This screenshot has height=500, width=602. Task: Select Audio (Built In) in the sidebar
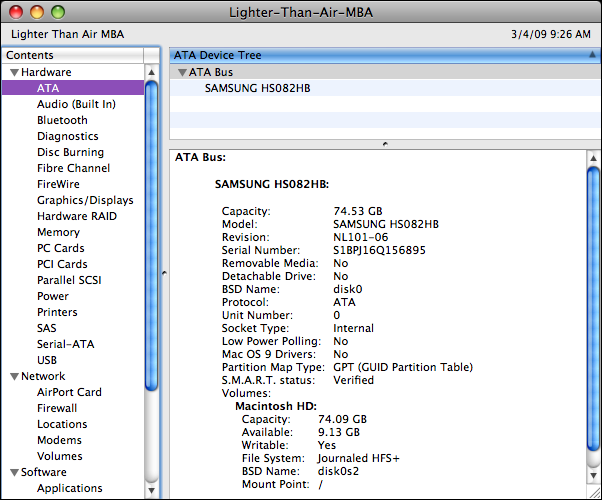[x=76, y=104]
